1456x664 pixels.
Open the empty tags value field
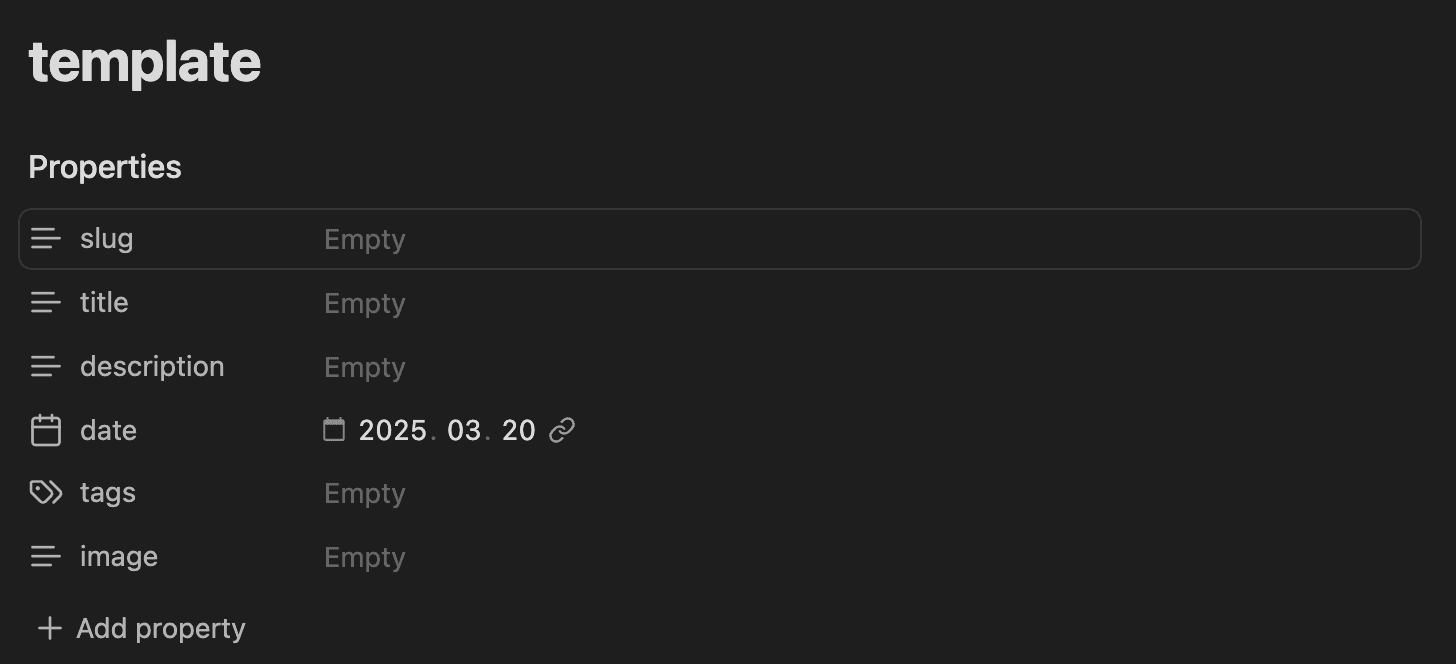pyautogui.click(x=365, y=494)
